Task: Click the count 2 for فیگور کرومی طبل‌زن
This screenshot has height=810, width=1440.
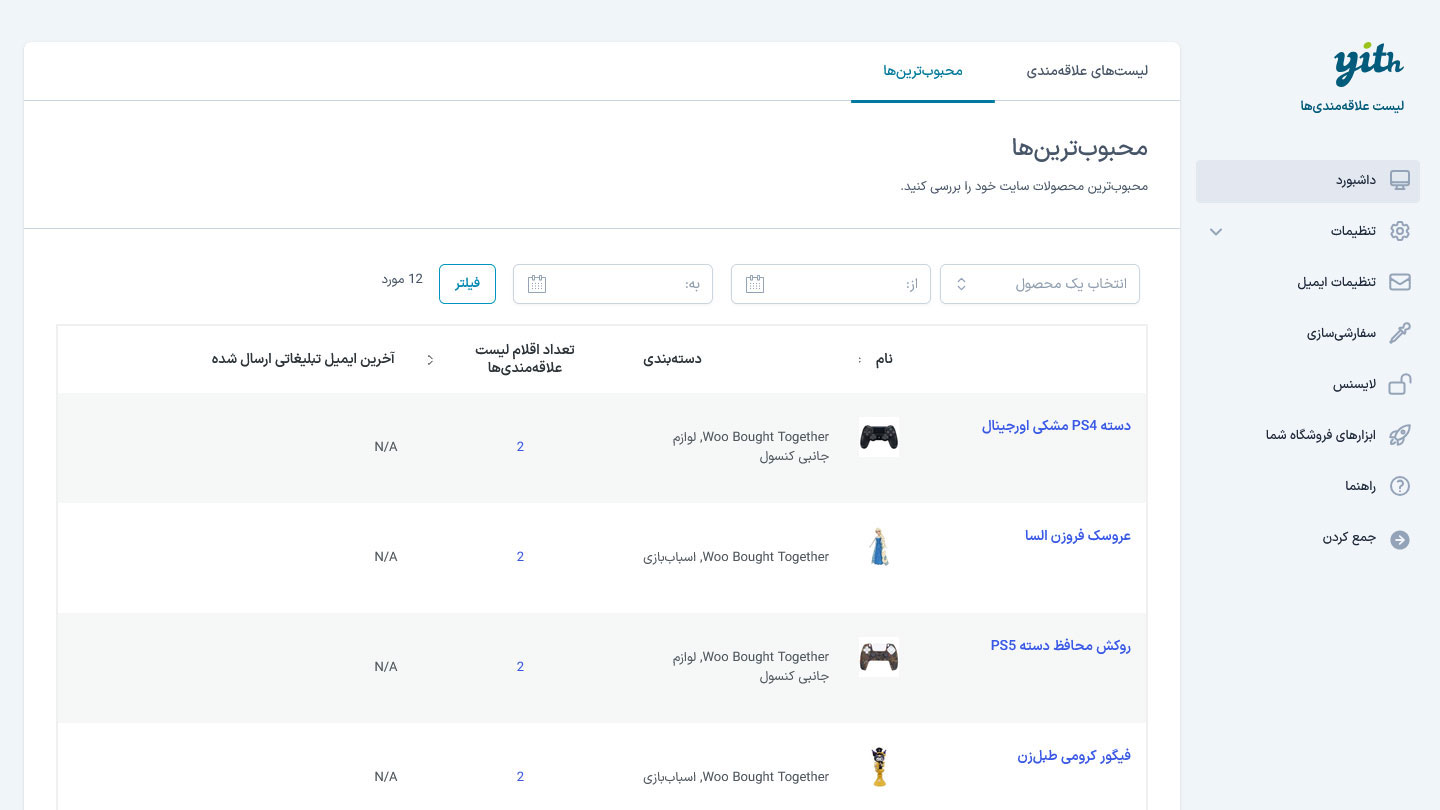Action: [520, 777]
